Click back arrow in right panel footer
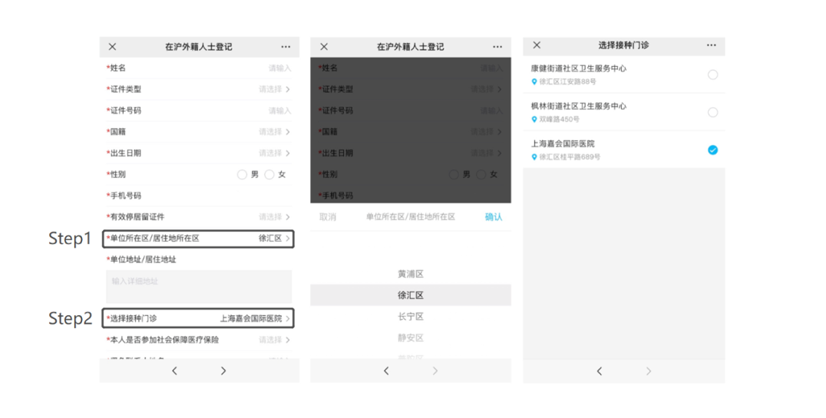Image resolution: width=826 pixels, height=418 pixels. 599,371
